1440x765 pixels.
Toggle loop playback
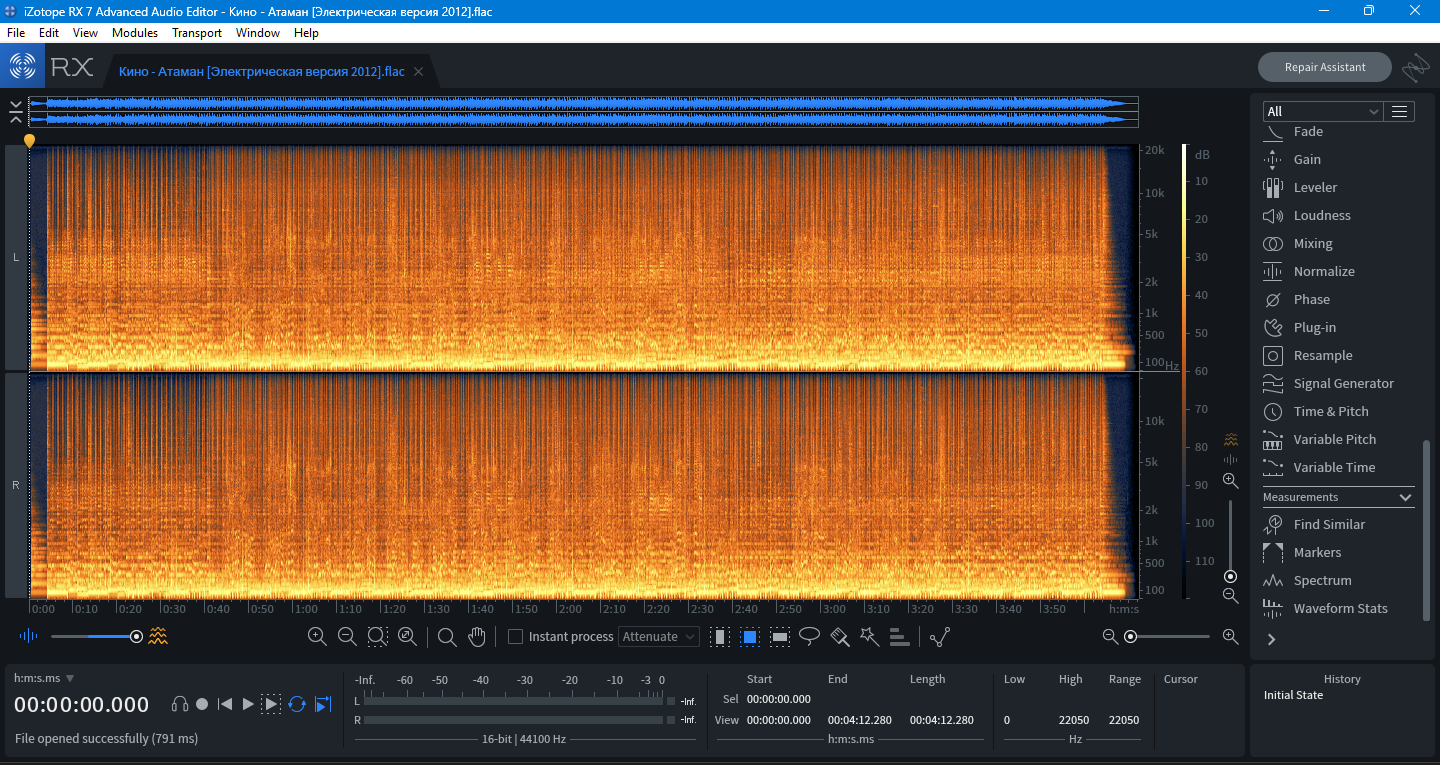click(297, 704)
